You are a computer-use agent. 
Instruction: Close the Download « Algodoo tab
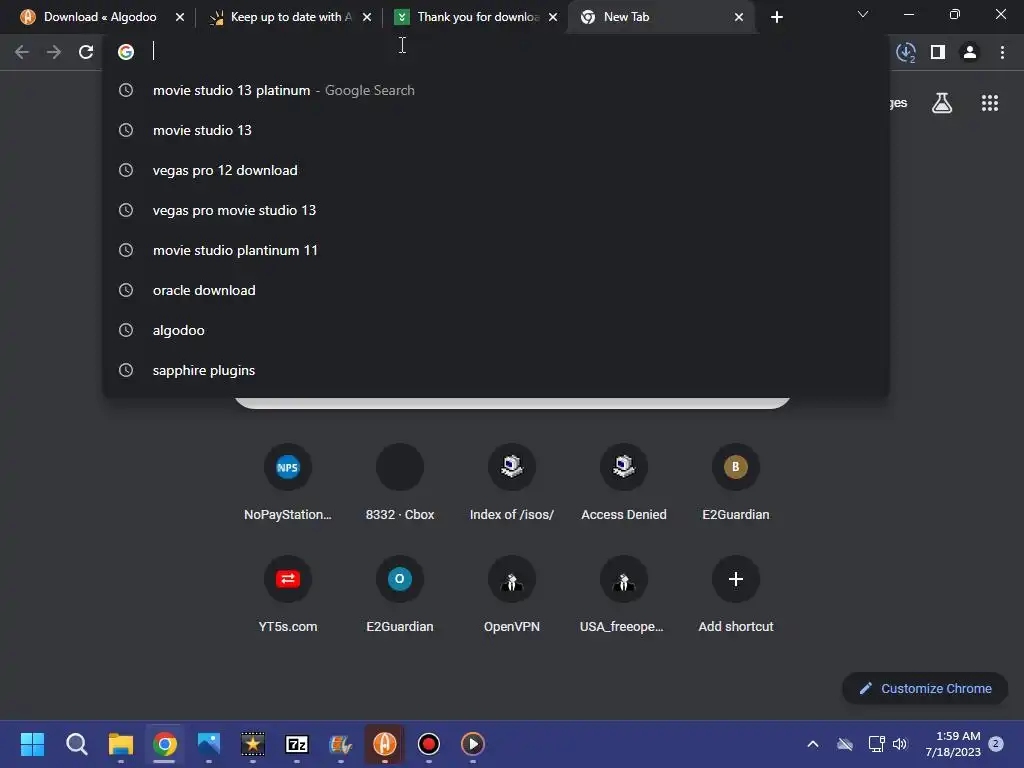pyautogui.click(x=180, y=17)
